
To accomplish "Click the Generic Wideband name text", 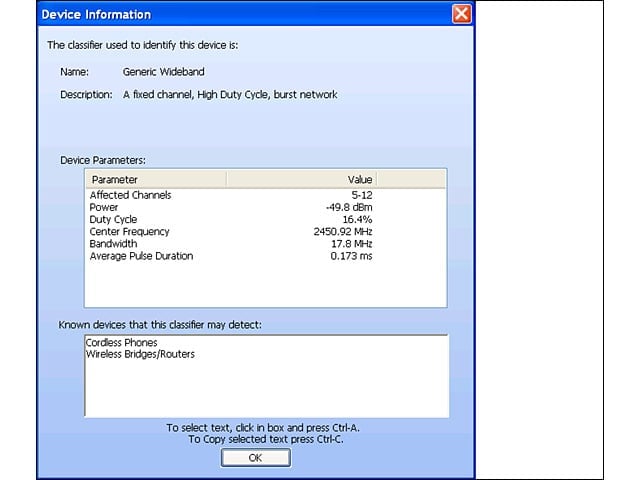I will pos(163,72).
